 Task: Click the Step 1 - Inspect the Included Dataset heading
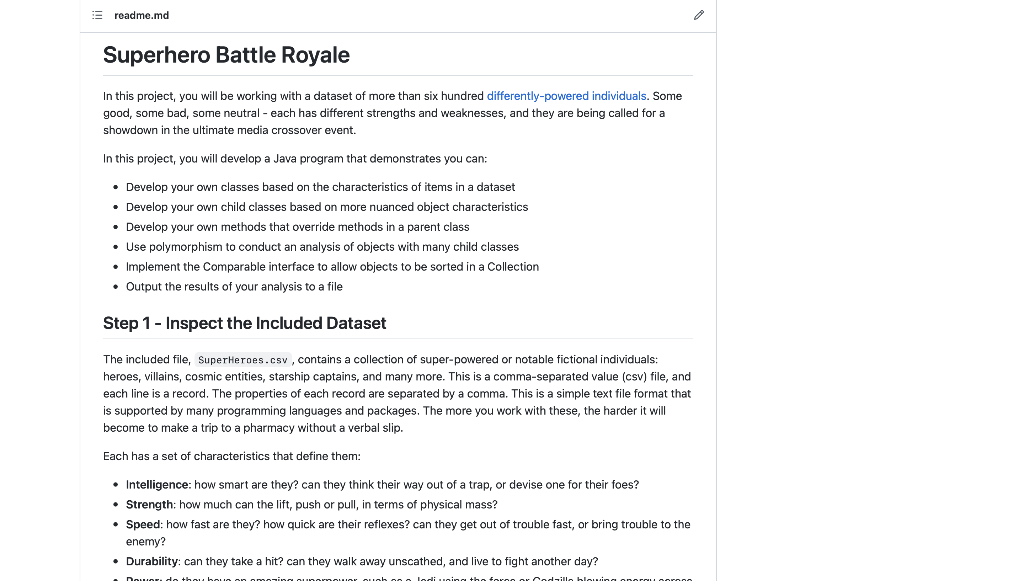click(x=244, y=323)
